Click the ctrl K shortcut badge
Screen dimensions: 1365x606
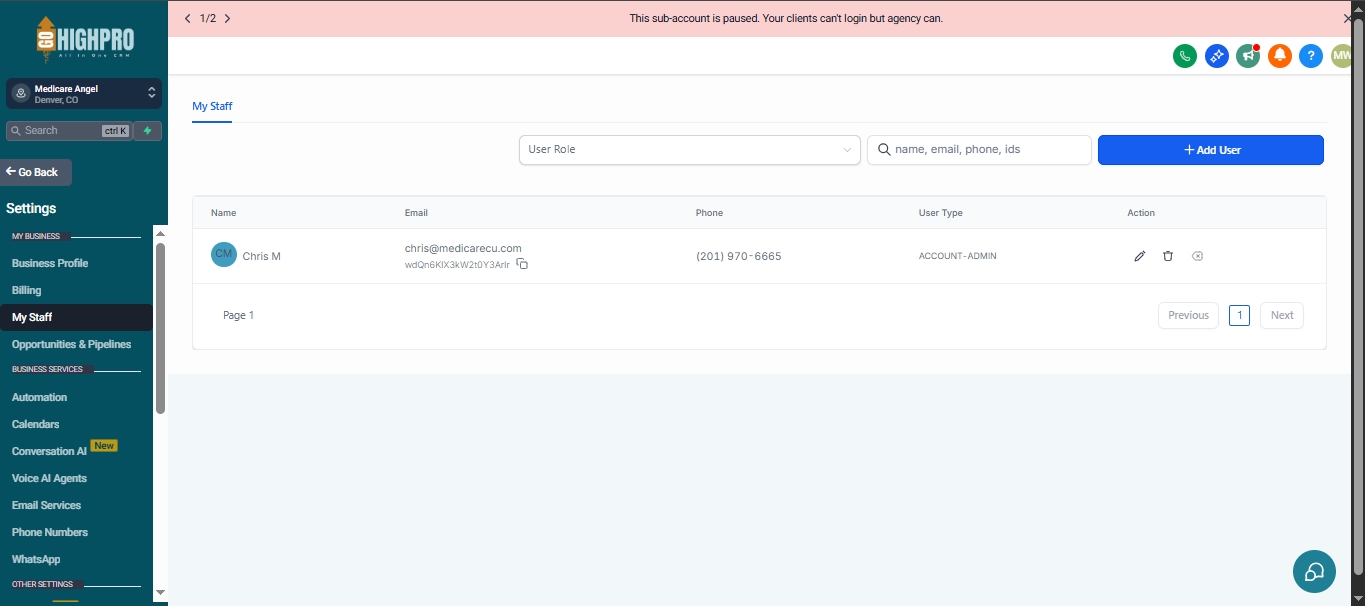[x=116, y=131]
